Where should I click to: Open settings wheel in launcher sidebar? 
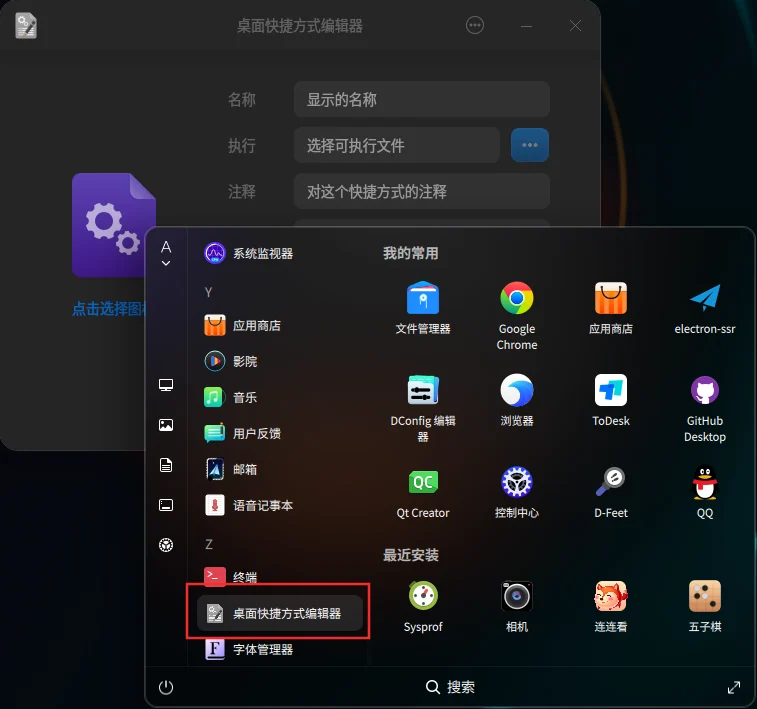[166, 545]
